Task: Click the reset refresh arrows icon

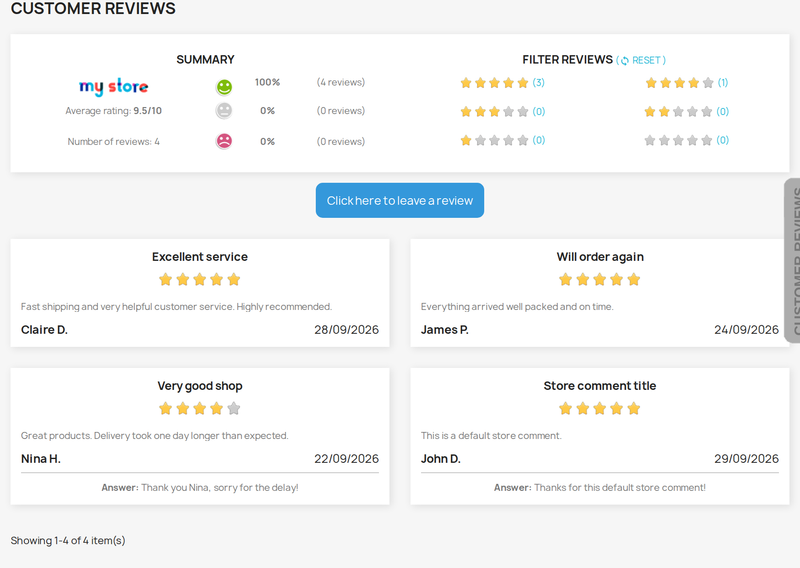Action: (624, 61)
